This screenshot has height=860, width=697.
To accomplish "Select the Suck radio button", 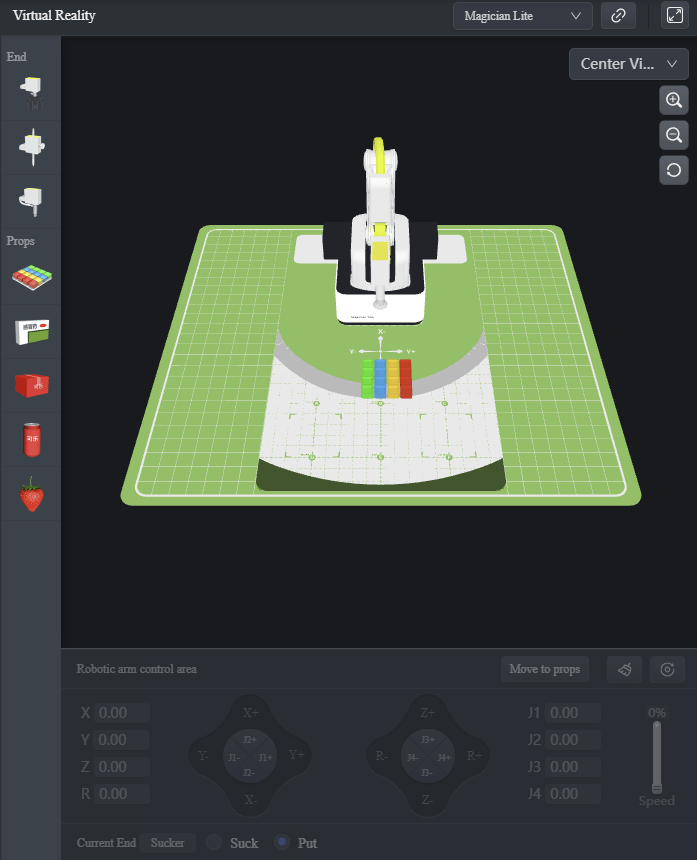I will pos(214,843).
